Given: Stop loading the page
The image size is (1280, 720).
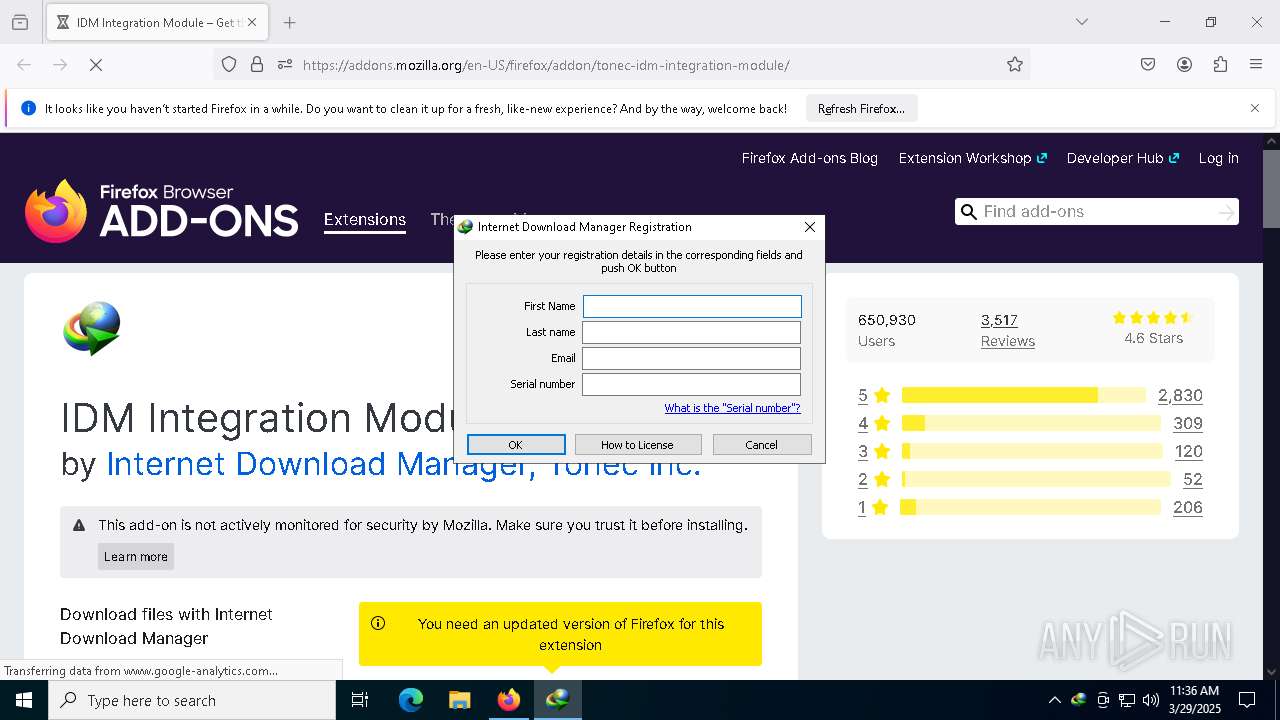Looking at the screenshot, I should point(96,65).
